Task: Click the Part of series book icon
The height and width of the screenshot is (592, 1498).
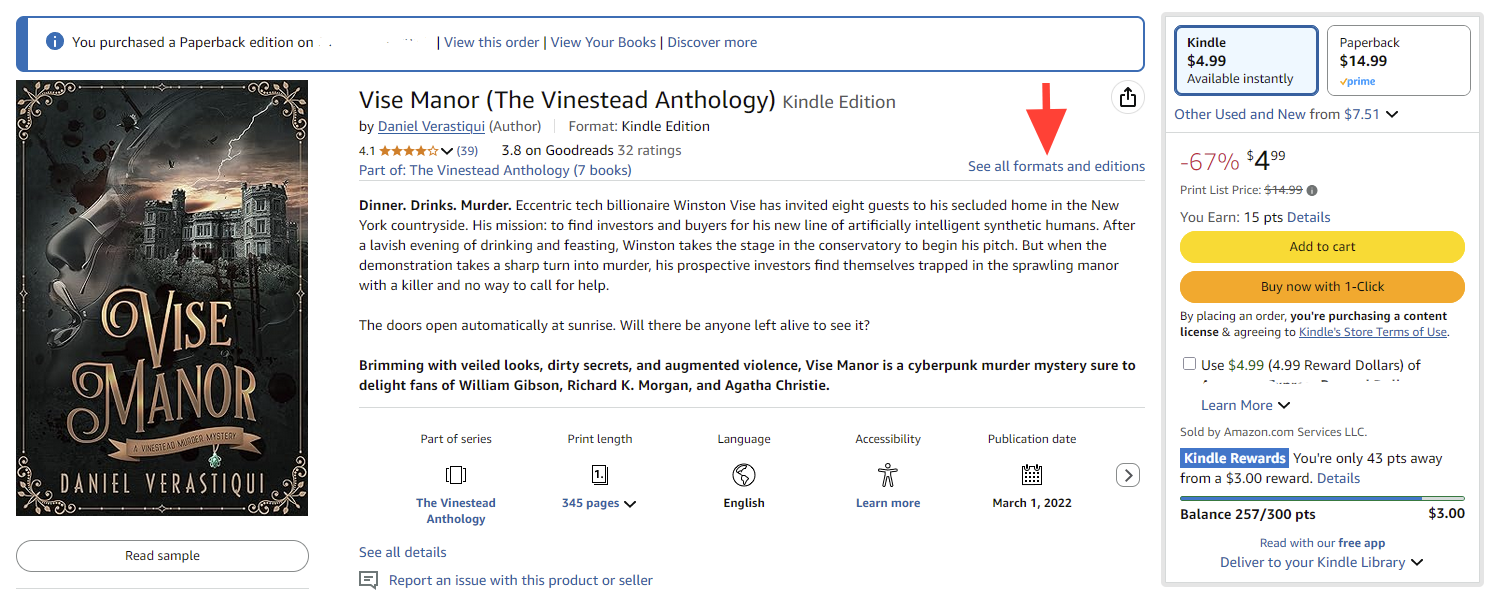Action: point(456,474)
